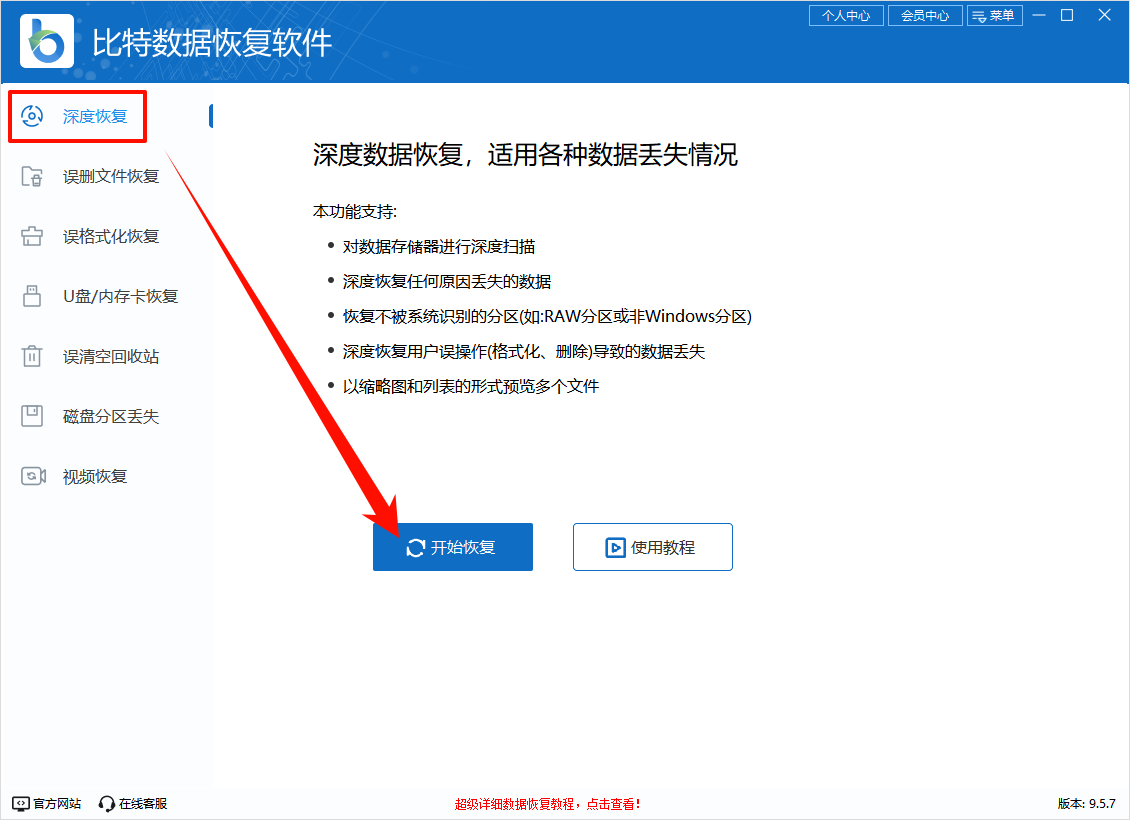
Task: Click text 对数据存储器进行深度扫描
Action: click(439, 246)
